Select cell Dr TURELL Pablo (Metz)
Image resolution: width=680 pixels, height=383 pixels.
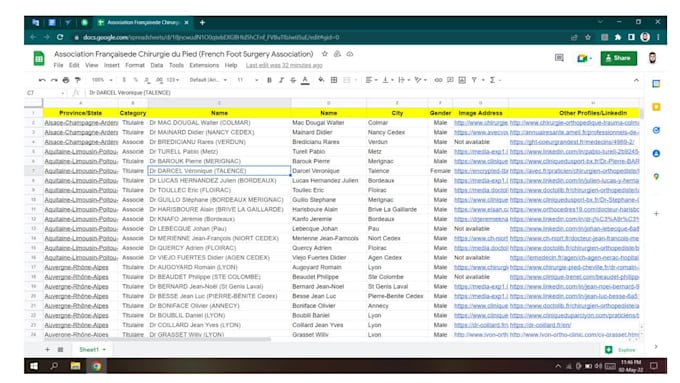[219, 152]
